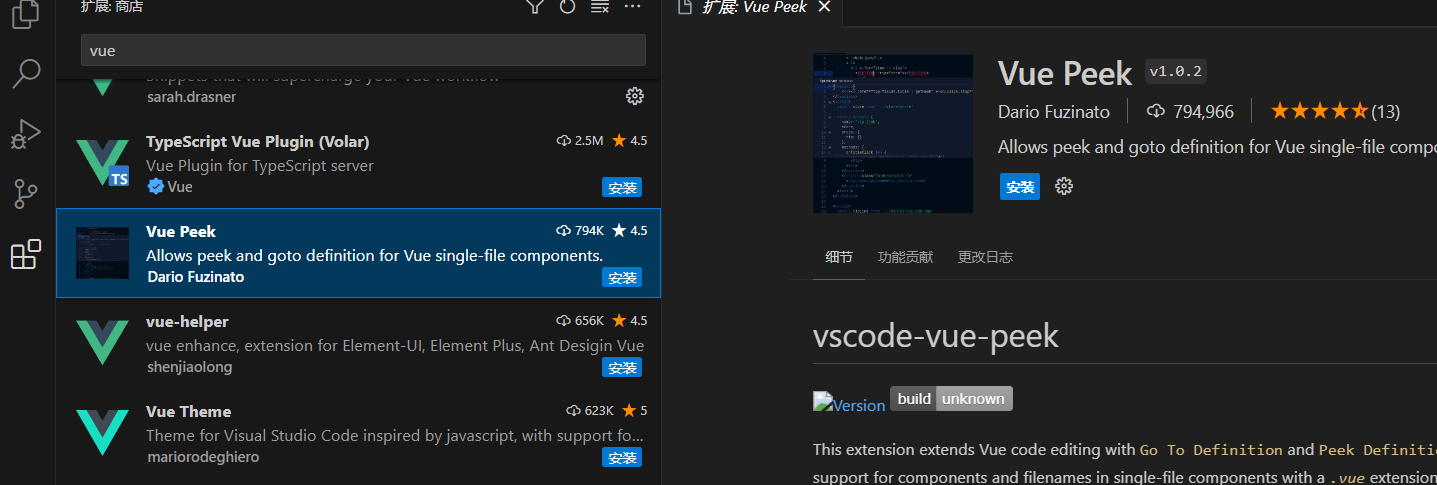Click the 2.5M download count for Volar
The height and width of the screenshot is (485, 1437).
tap(580, 141)
